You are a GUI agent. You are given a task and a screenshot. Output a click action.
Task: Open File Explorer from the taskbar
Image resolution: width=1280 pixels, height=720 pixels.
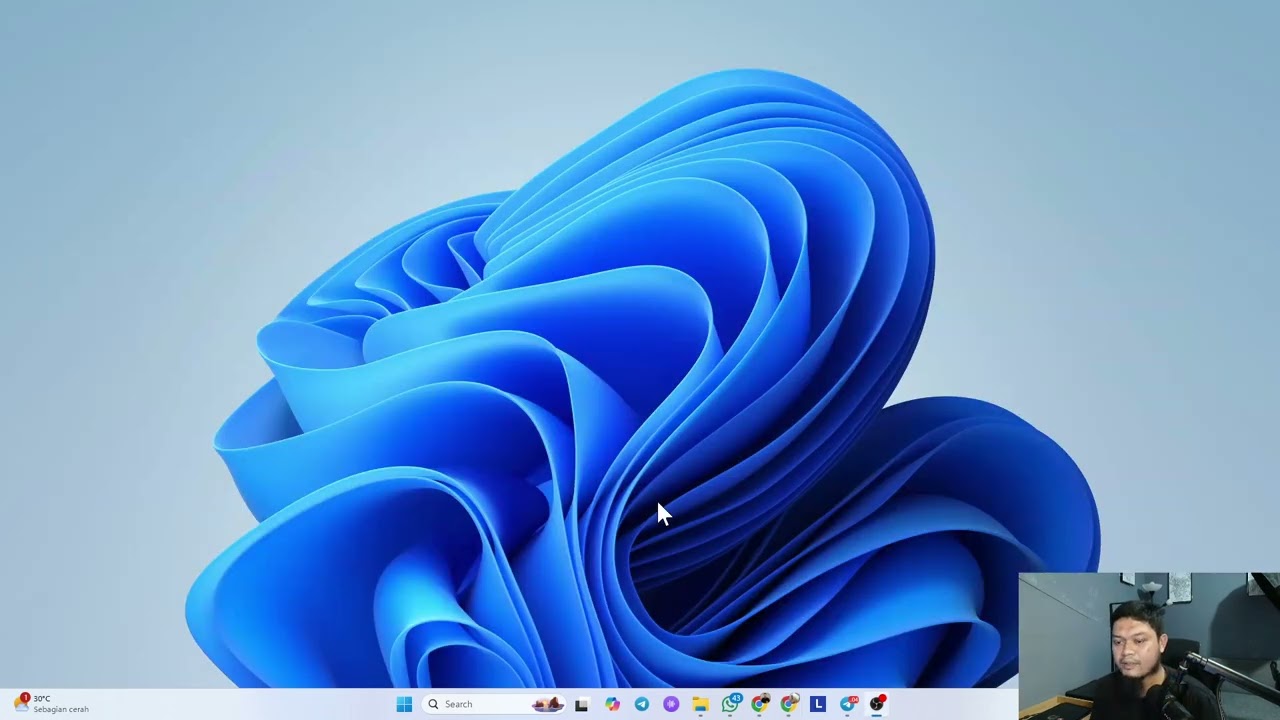pyautogui.click(x=701, y=704)
